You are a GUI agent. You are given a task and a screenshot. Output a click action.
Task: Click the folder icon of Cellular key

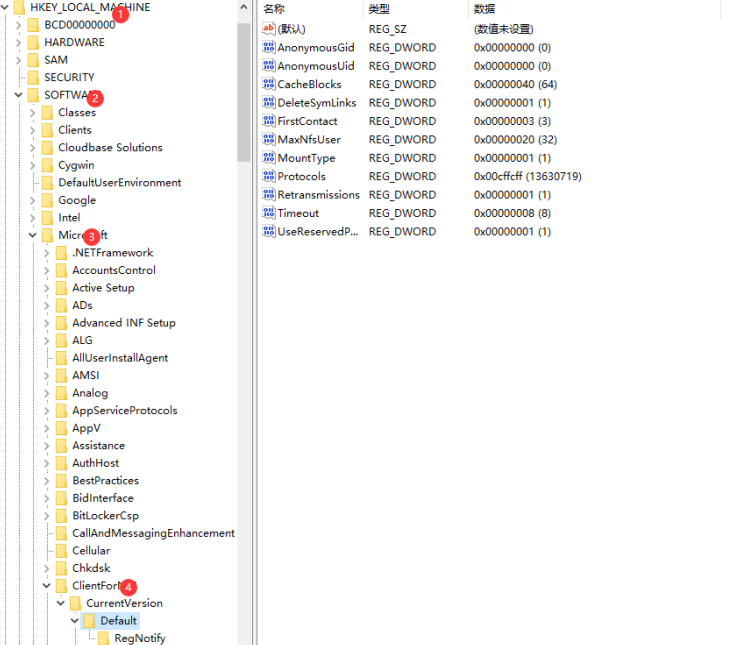pyautogui.click(x=61, y=551)
